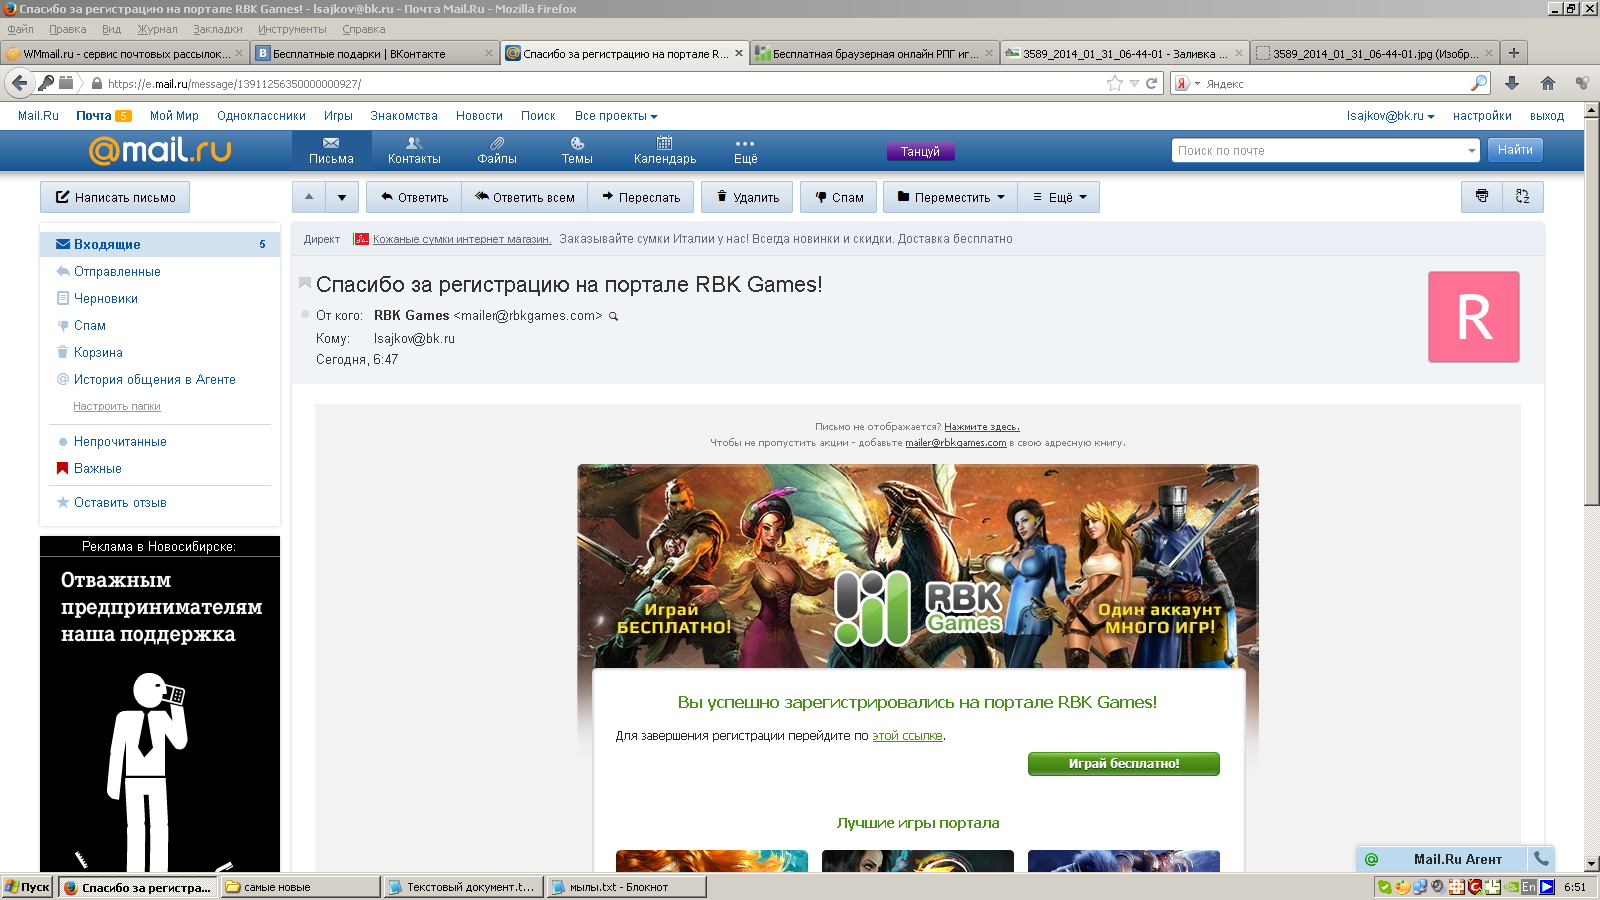This screenshot has width=1600, height=900.
Task: Mark message as Спам
Action: (x=839, y=197)
